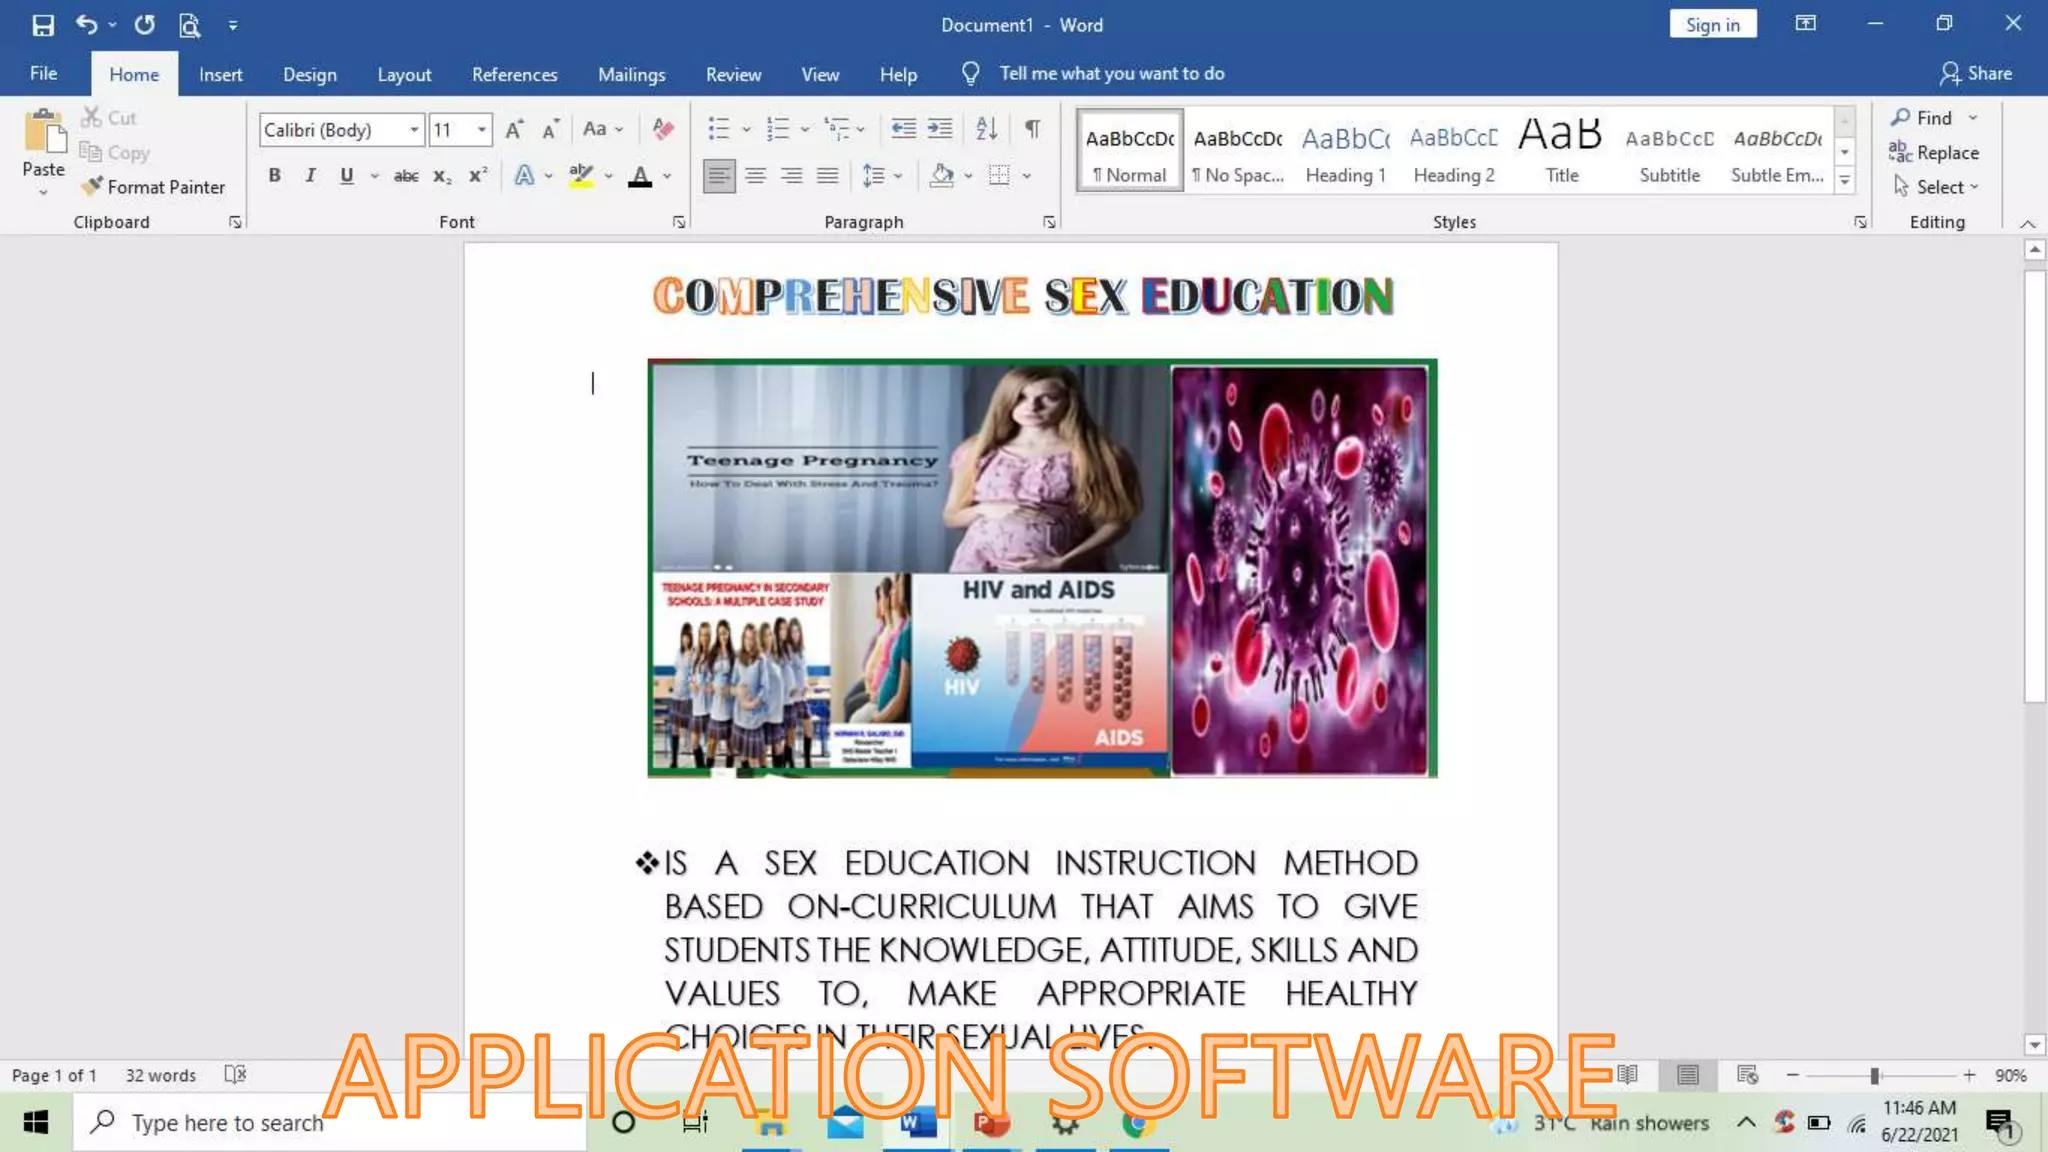This screenshot has width=2048, height=1152.
Task: Select Align Left paragraph alignment
Action: click(x=719, y=176)
